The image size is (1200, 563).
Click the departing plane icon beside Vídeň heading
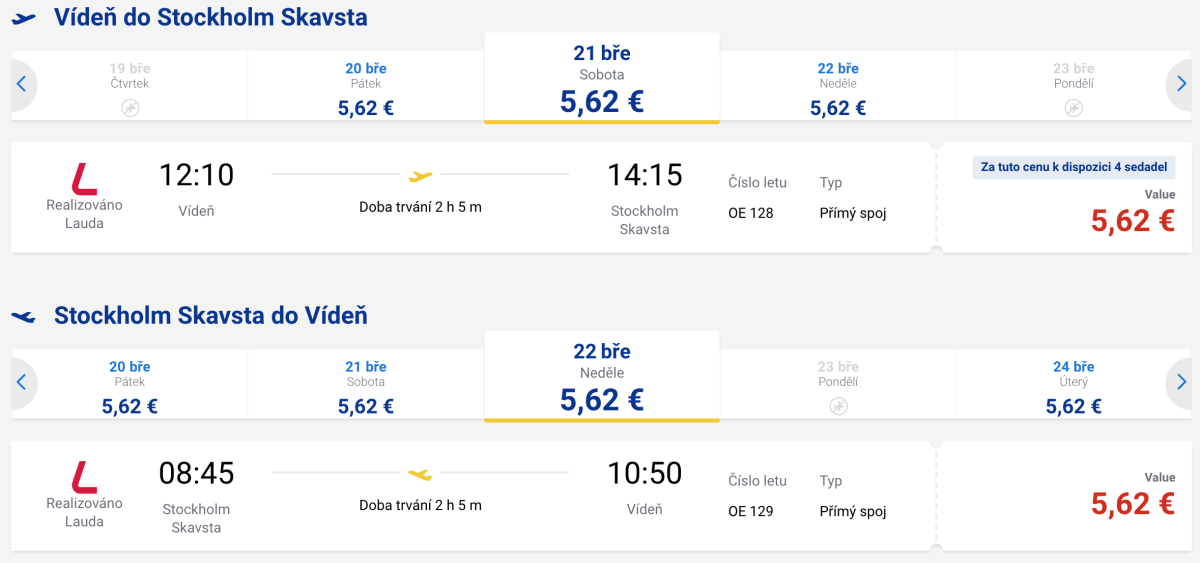point(24,18)
